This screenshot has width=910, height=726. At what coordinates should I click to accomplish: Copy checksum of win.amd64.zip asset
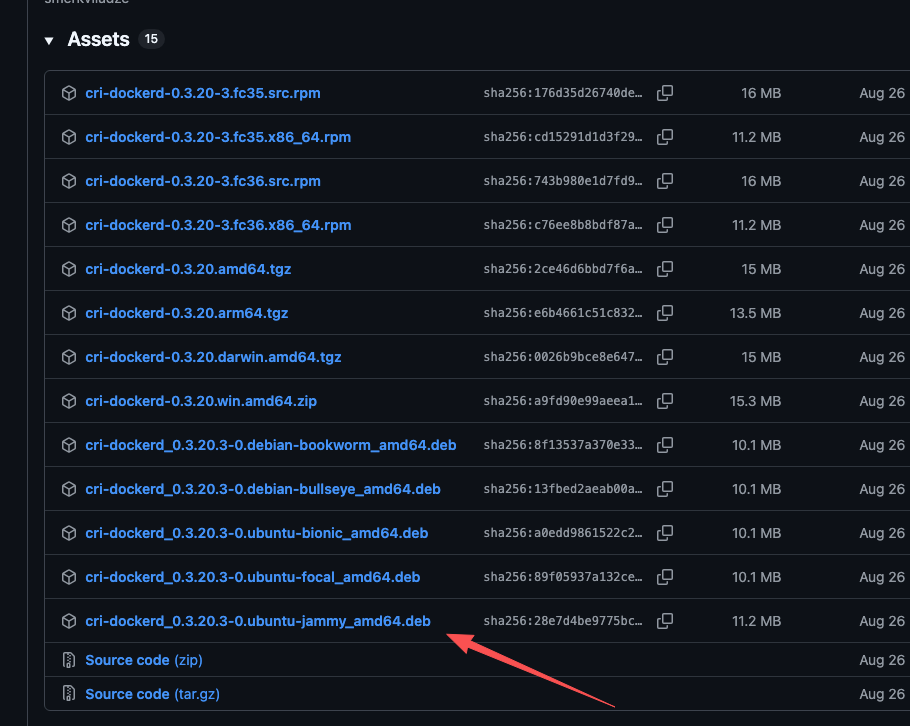(x=665, y=401)
